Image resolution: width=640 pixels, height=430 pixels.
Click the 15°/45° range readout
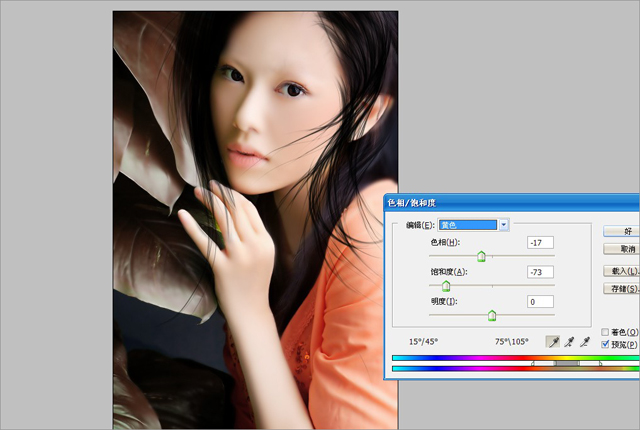point(423,342)
